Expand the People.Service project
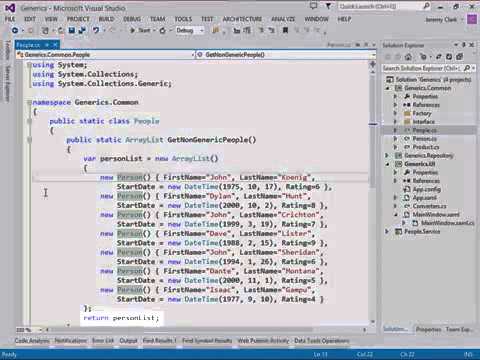 point(388,231)
